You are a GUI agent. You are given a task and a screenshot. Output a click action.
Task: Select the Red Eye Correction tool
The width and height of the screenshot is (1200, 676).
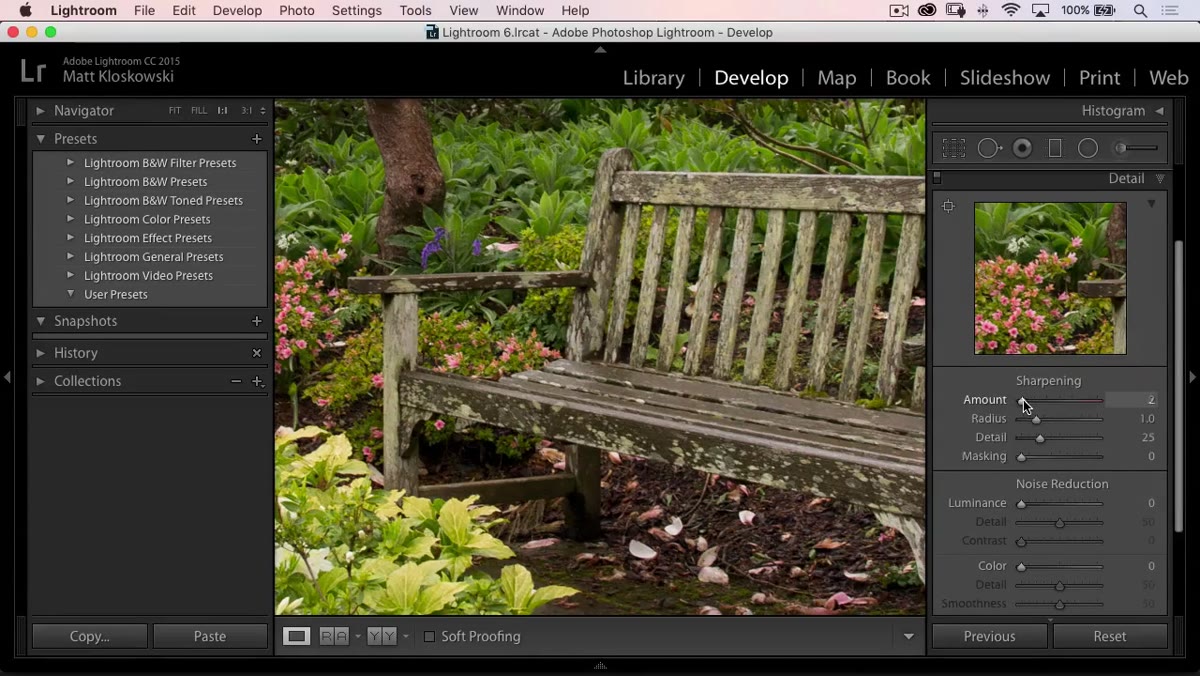point(1022,148)
